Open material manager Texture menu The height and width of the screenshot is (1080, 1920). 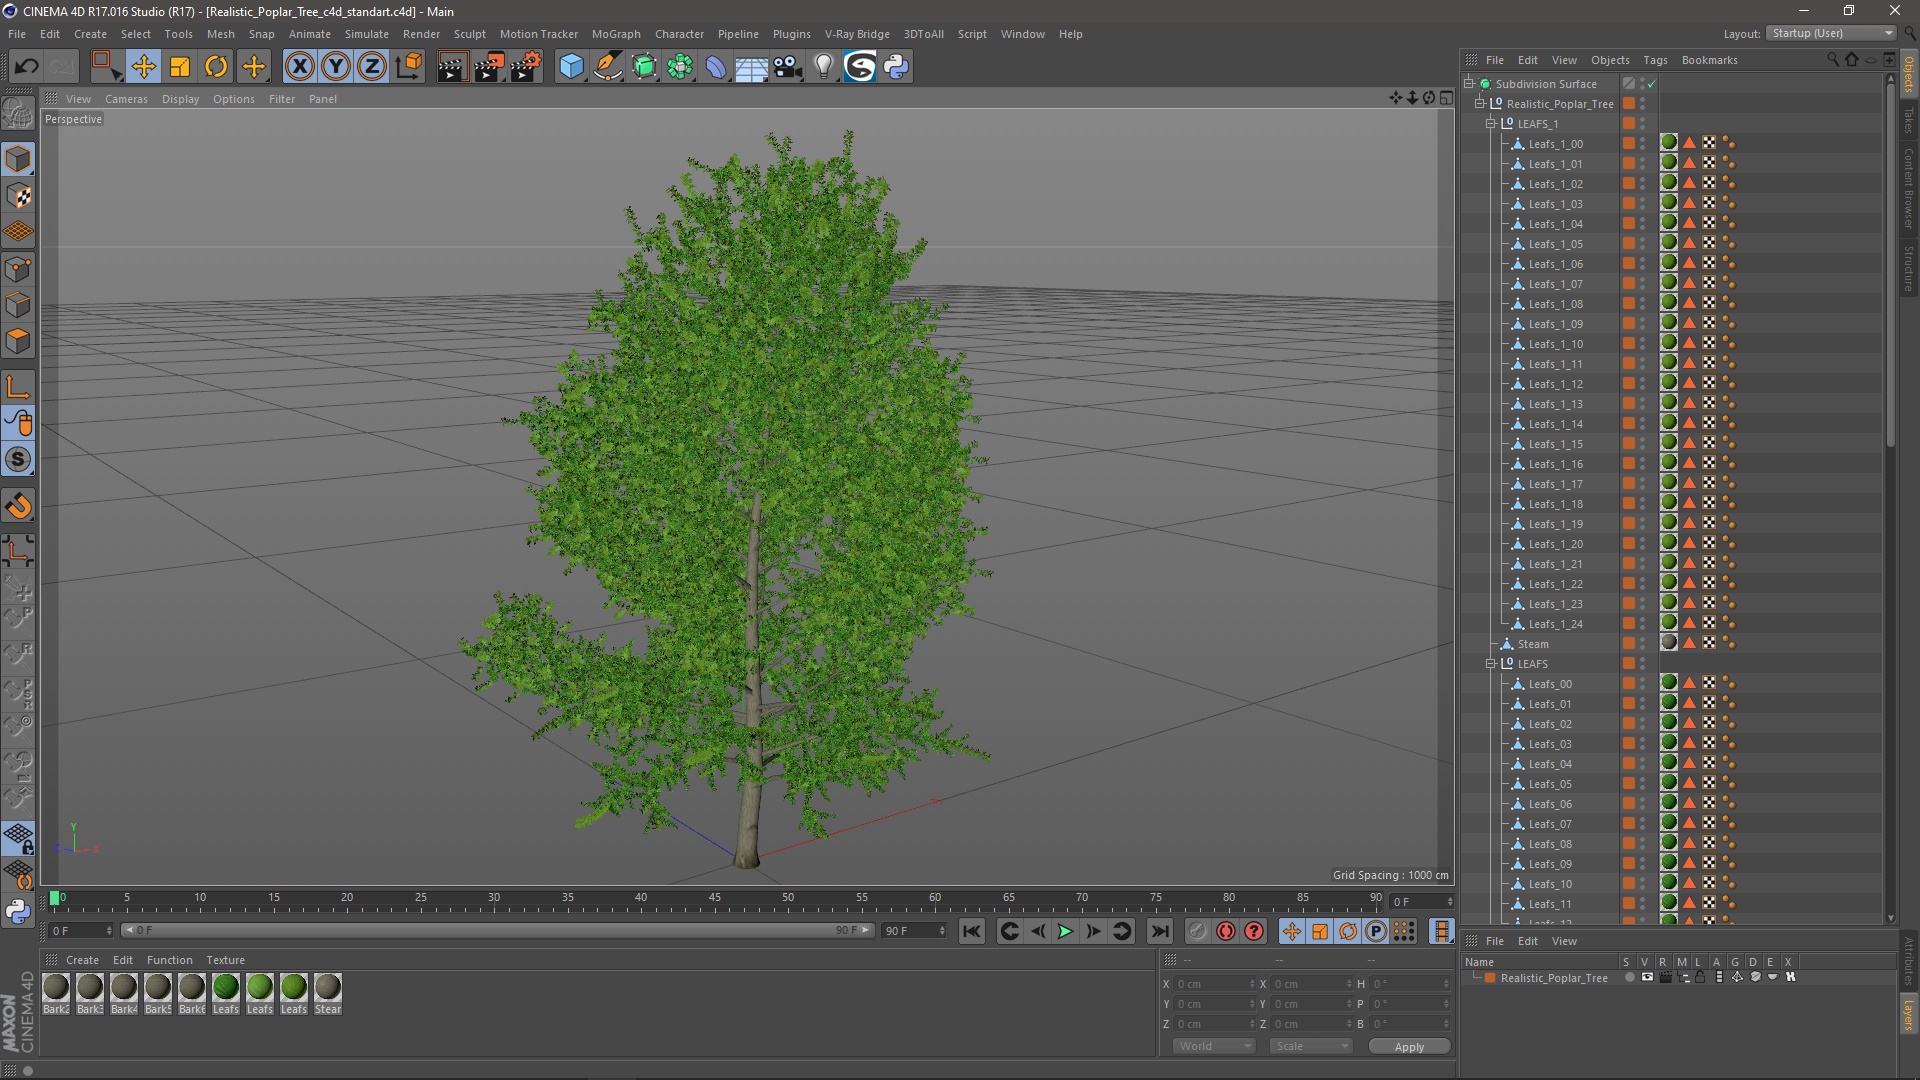(x=225, y=960)
